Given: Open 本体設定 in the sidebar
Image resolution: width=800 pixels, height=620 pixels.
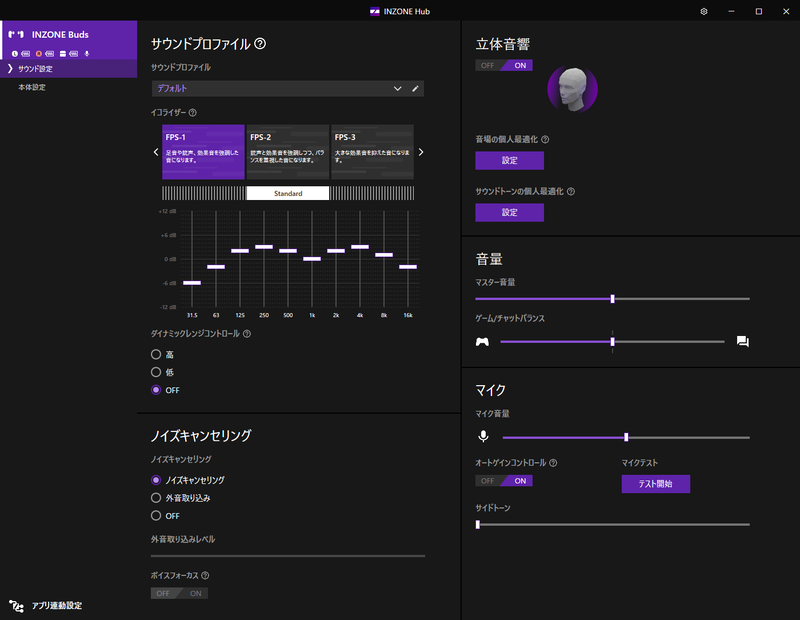Looking at the screenshot, I should tap(32, 87).
